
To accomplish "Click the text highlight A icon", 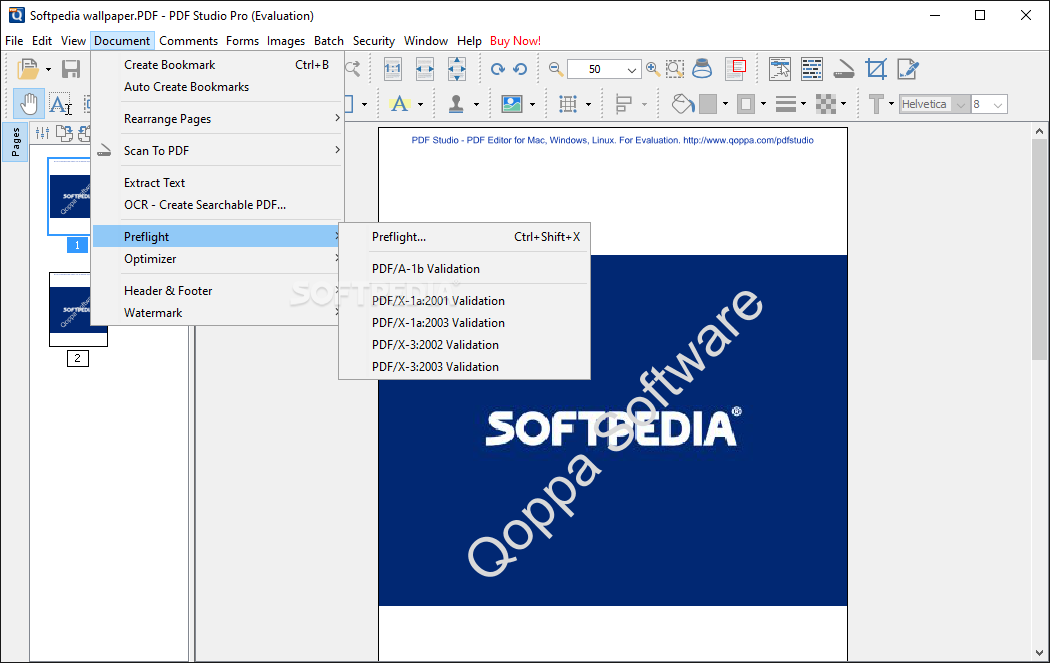I will point(400,104).
